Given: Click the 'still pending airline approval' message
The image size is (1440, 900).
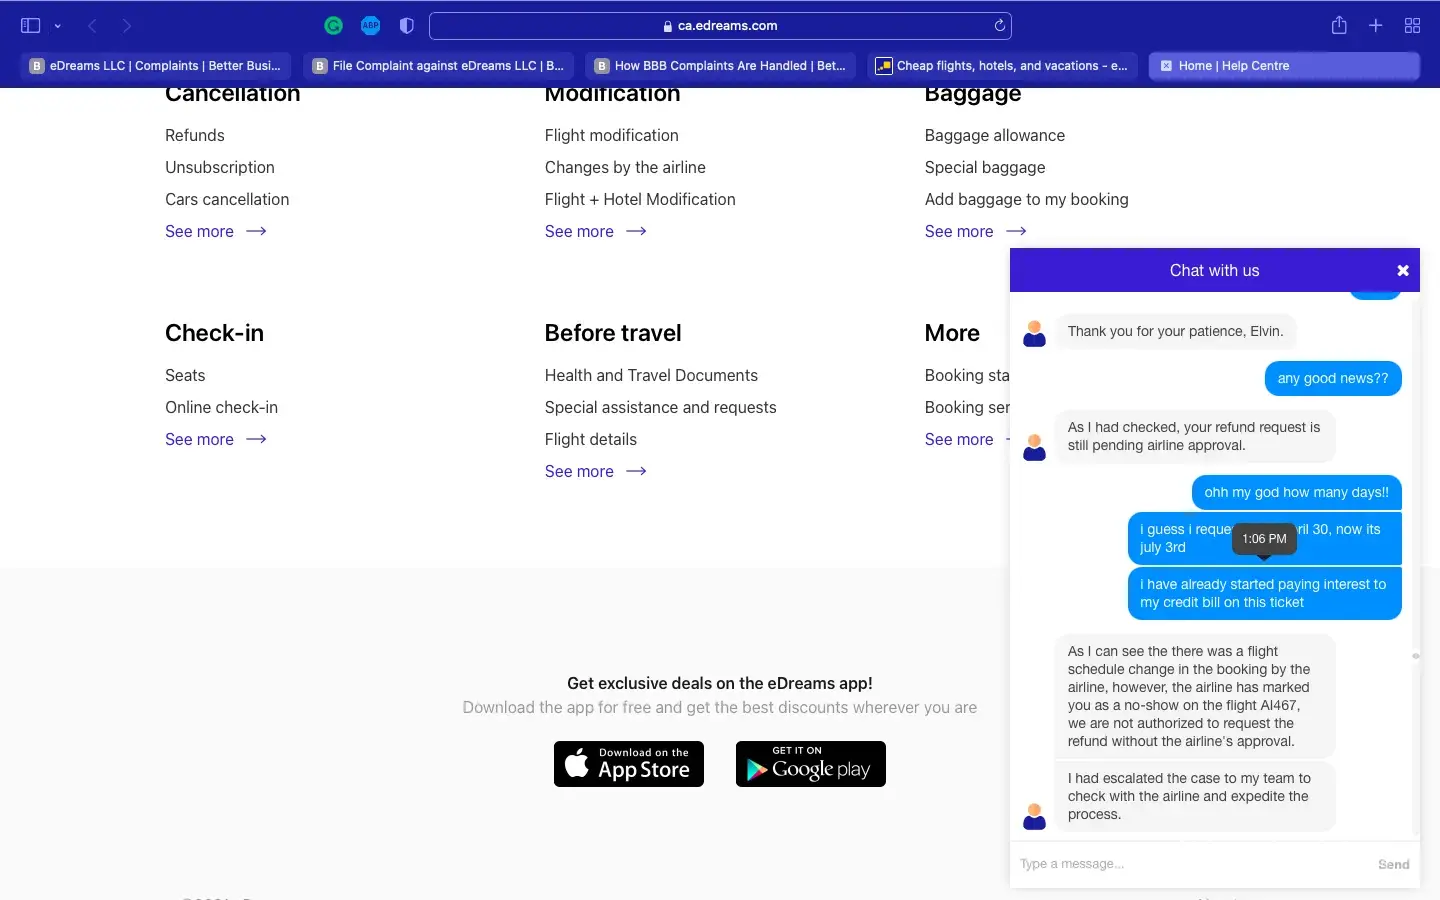Looking at the screenshot, I should pos(1195,436).
